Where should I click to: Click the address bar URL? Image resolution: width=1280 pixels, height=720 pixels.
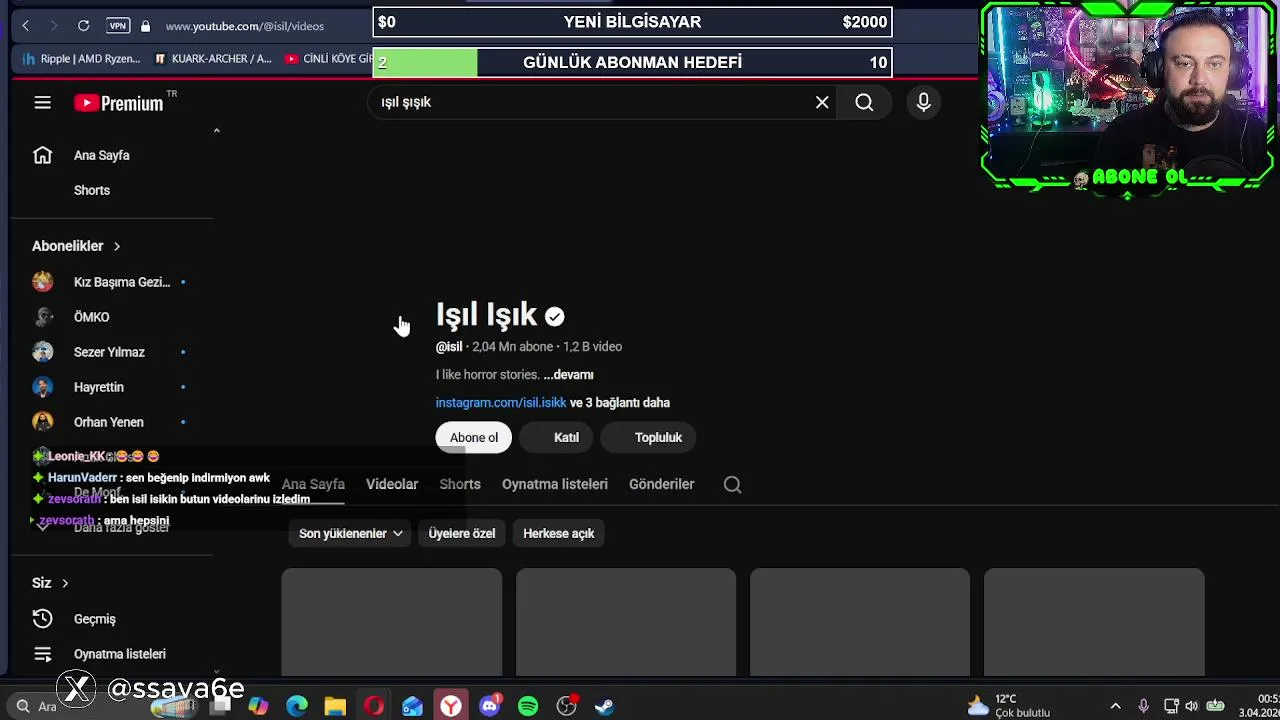click(245, 26)
